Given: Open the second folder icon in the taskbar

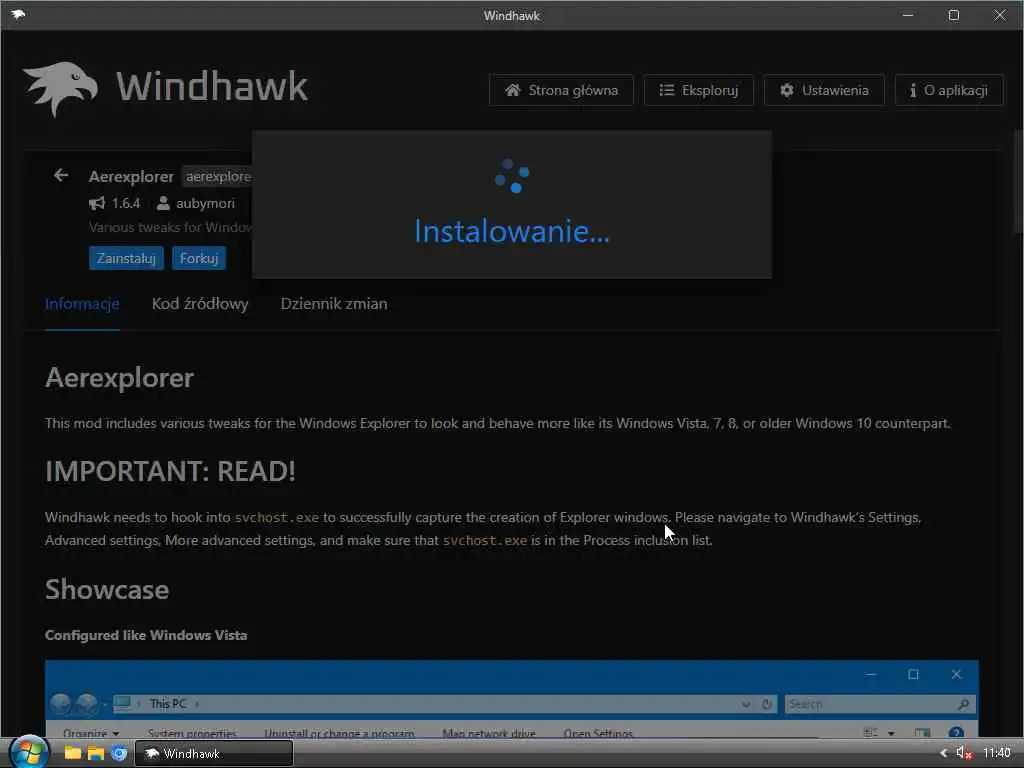Looking at the screenshot, I should pos(96,753).
